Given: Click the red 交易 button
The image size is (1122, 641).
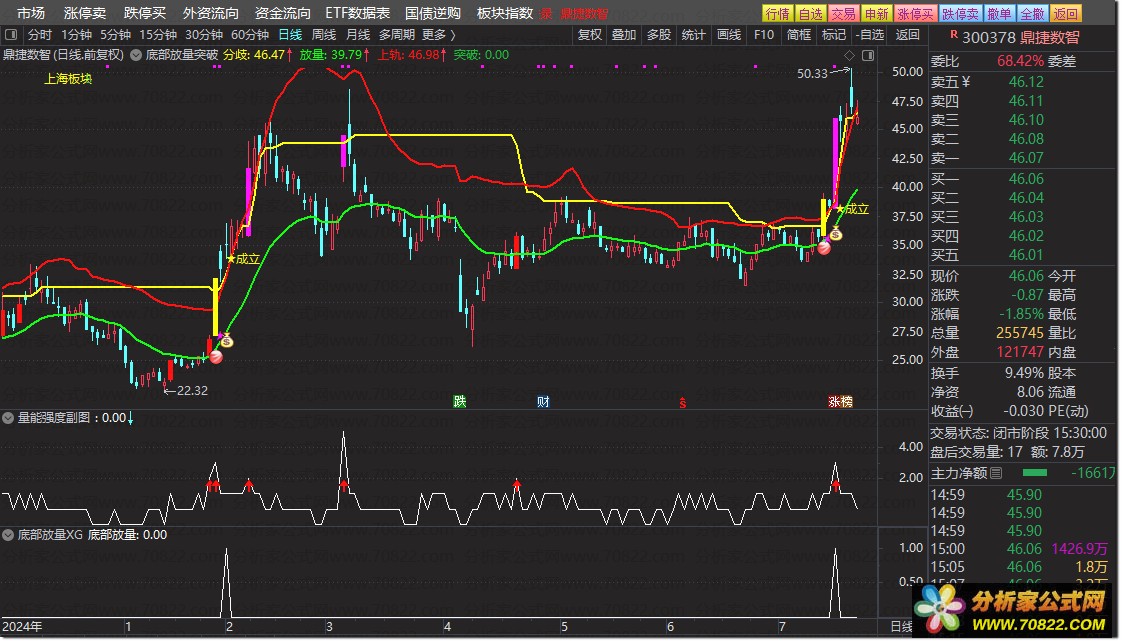Looking at the screenshot, I should click(843, 14).
